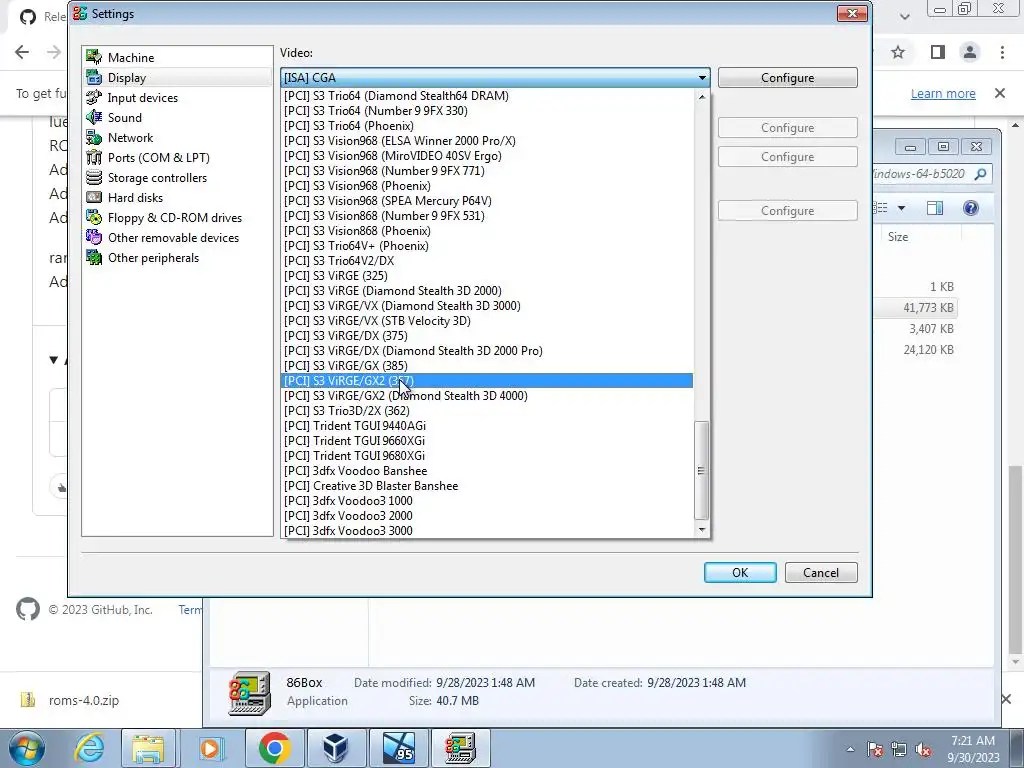
Task: Click the Explorer help icon
Action: 970,208
